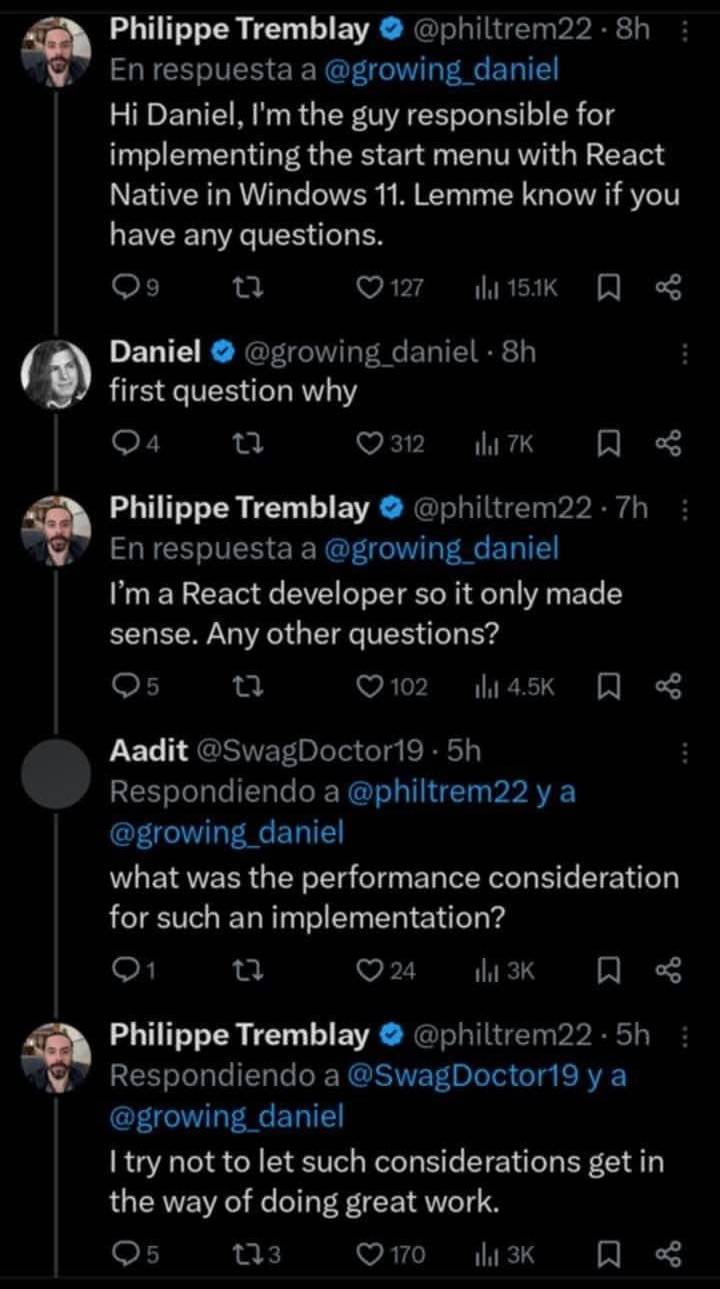Share Daniel's "first question why" tweet
This screenshot has width=720, height=1289.
coord(668,443)
